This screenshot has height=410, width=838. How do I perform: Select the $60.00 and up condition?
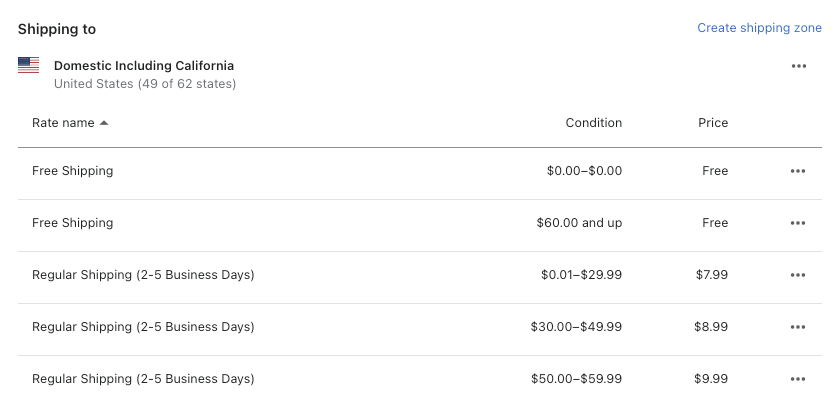579,223
